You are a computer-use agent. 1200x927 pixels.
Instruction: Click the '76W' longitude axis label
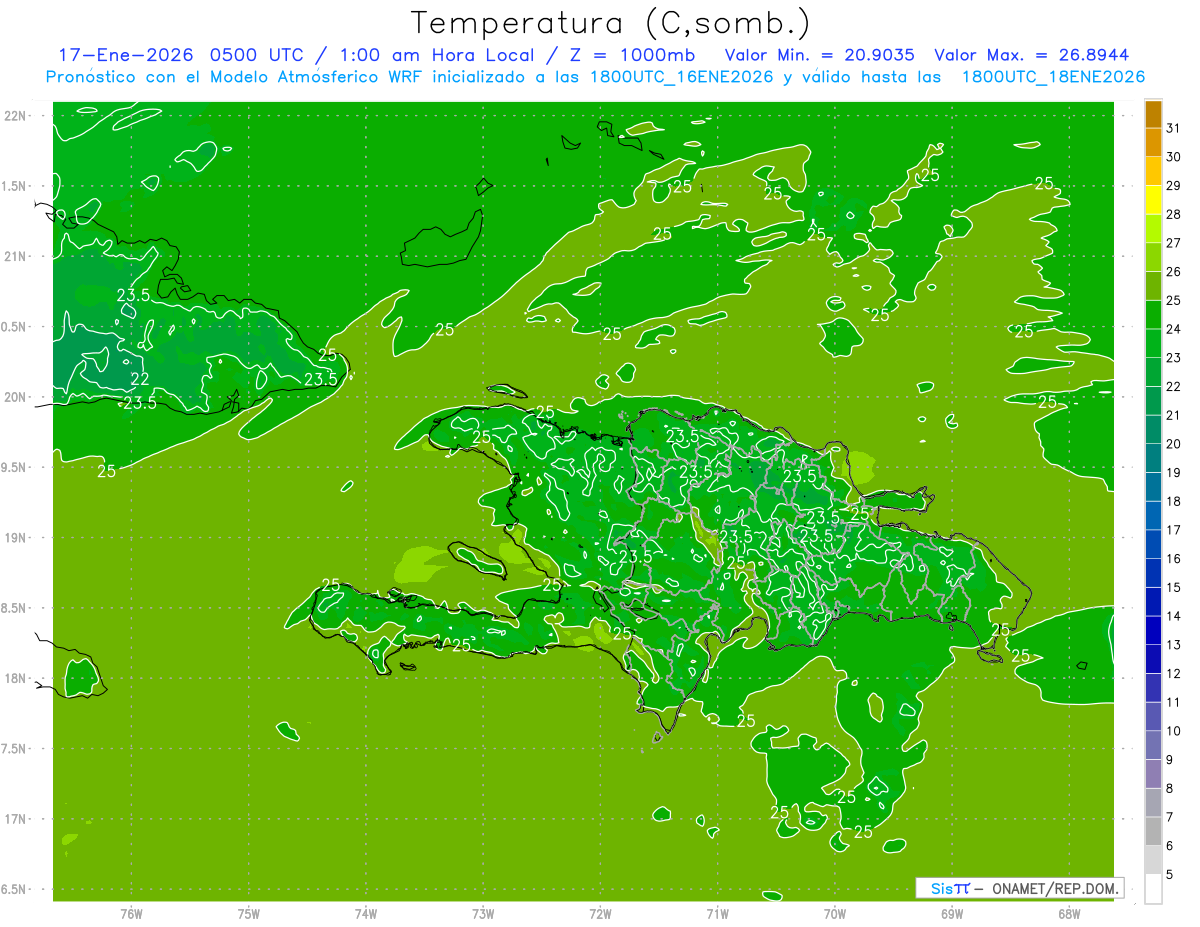(x=131, y=913)
